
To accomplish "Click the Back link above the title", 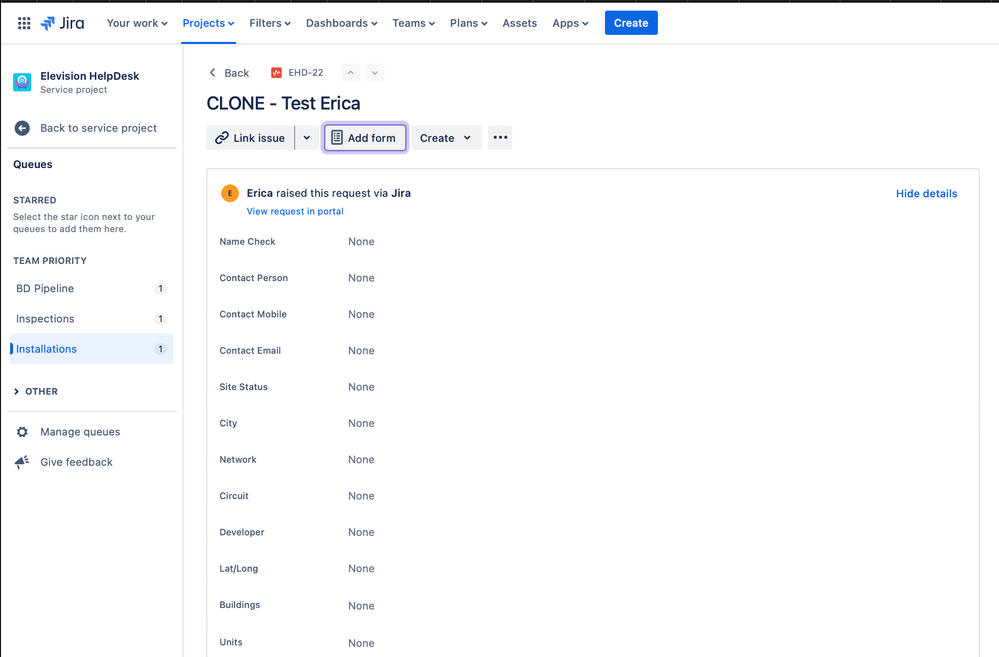I will pos(229,73).
